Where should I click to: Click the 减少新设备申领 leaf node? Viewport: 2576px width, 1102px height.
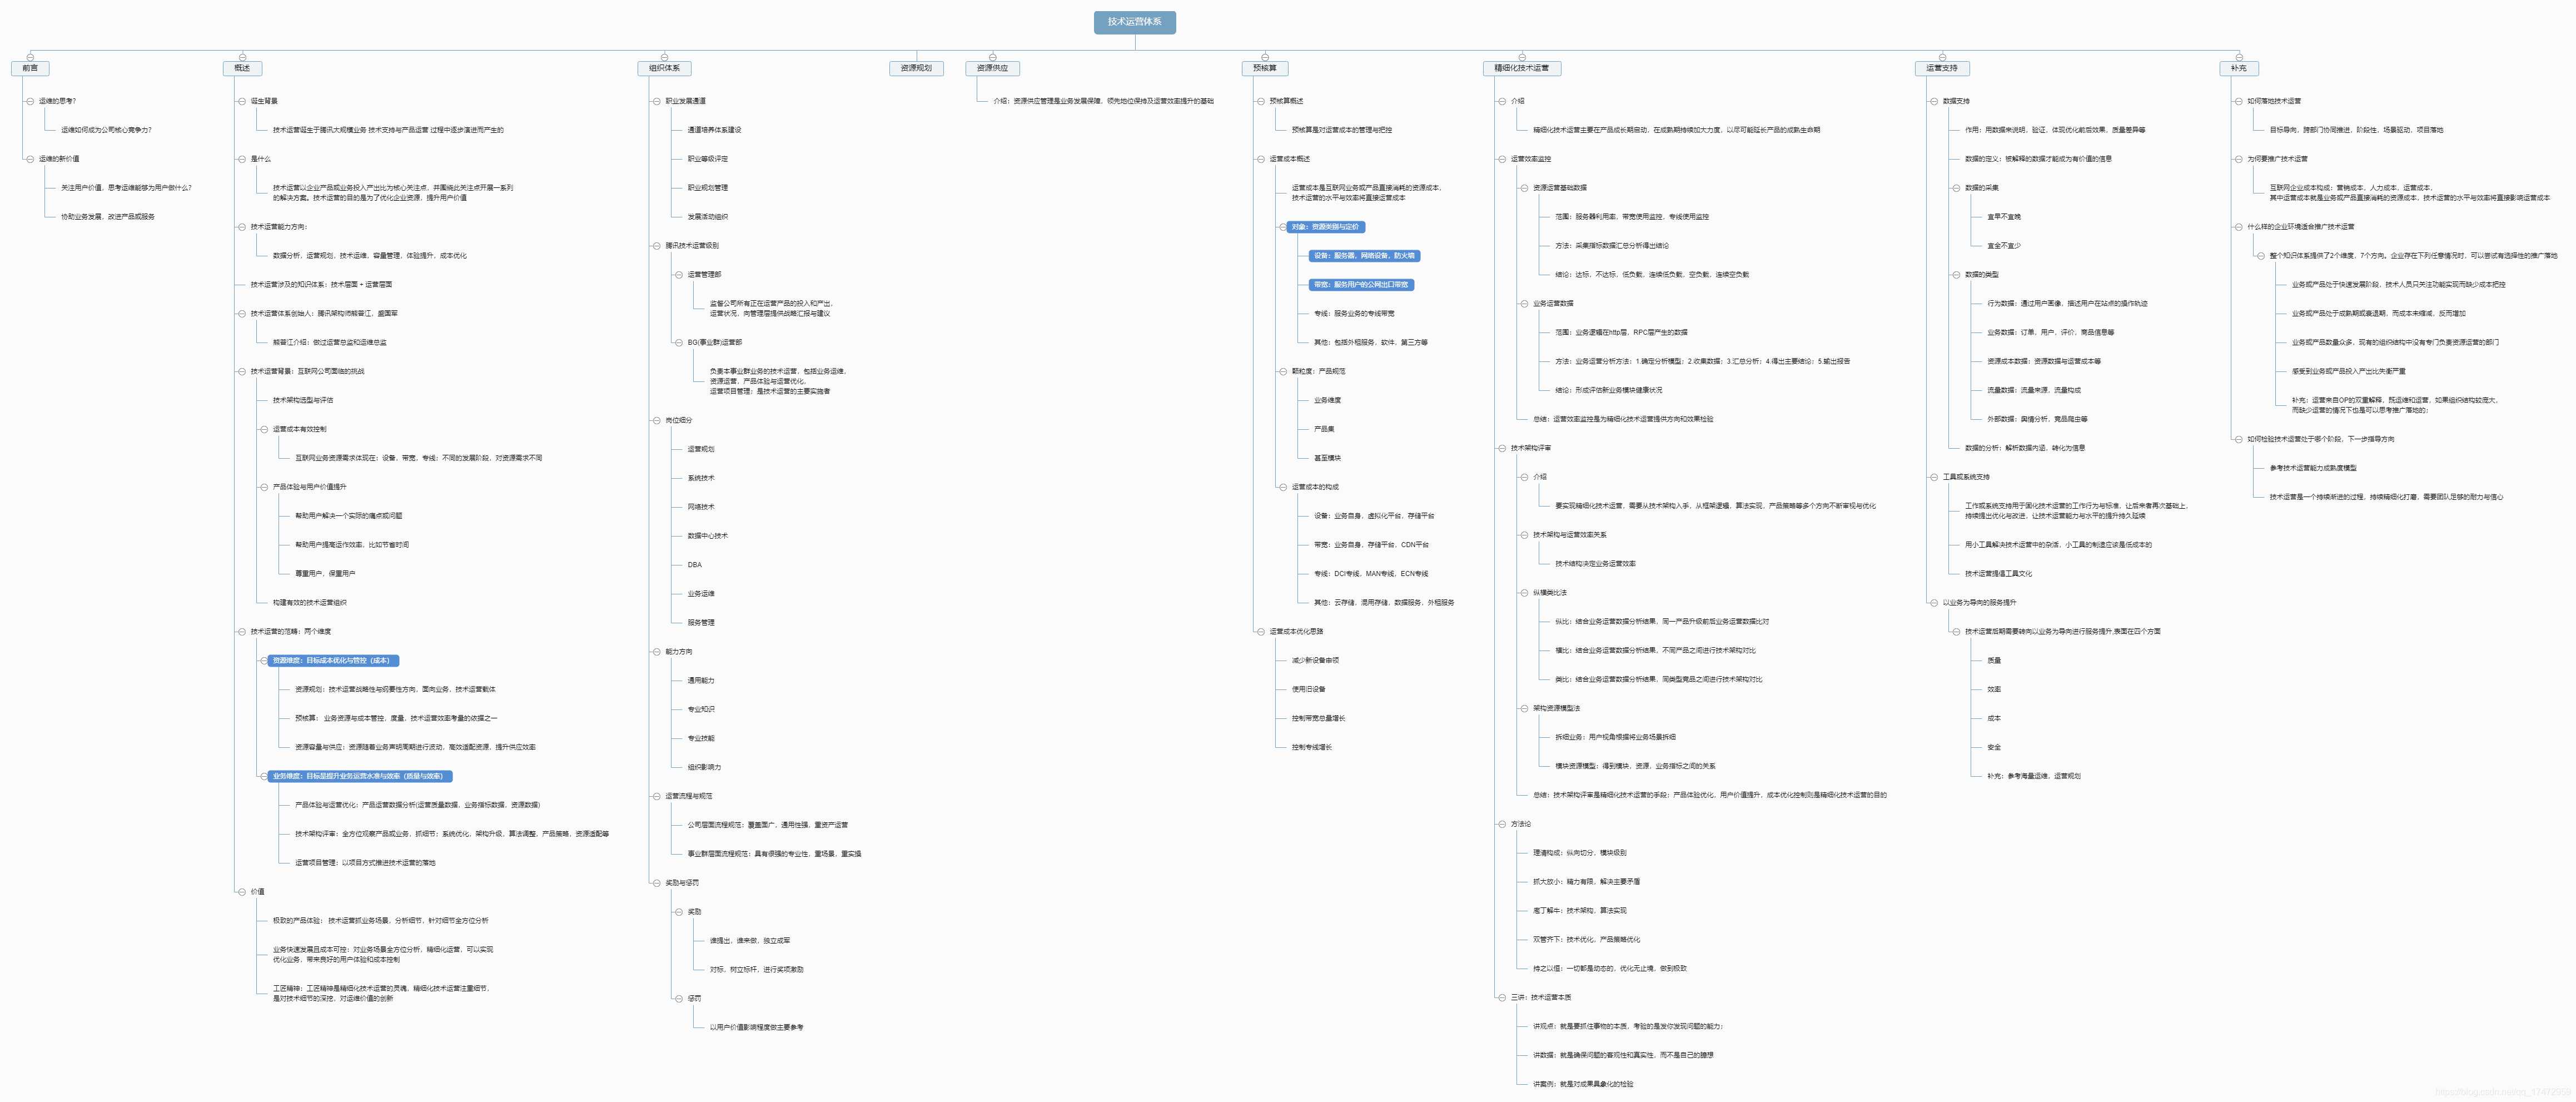(1315, 661)
